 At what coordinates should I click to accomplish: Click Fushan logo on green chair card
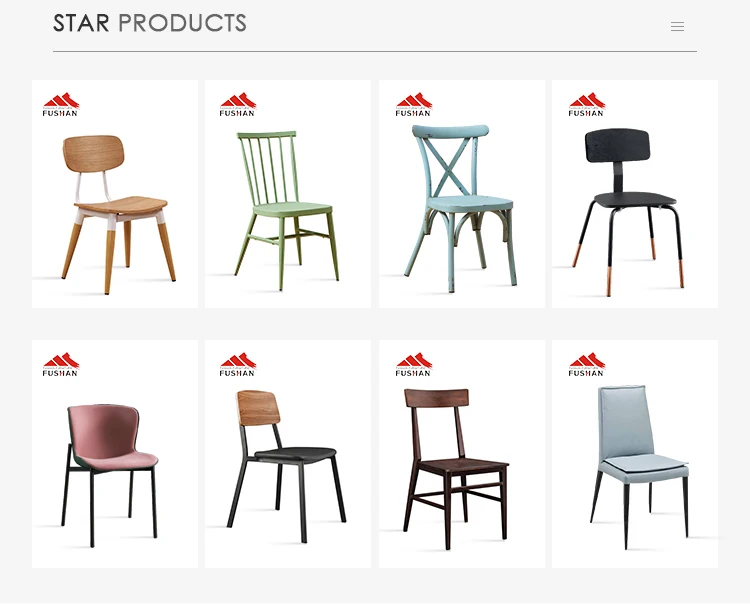click(238, 104)
